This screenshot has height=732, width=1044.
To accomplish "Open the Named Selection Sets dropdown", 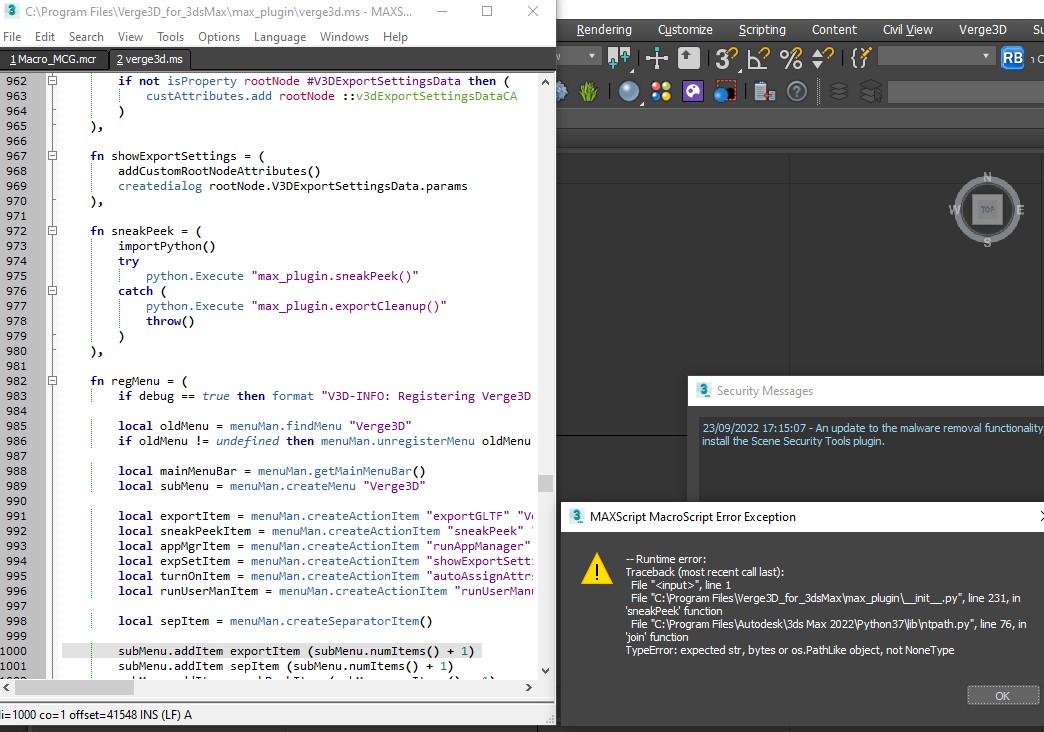I will point(936,57).
